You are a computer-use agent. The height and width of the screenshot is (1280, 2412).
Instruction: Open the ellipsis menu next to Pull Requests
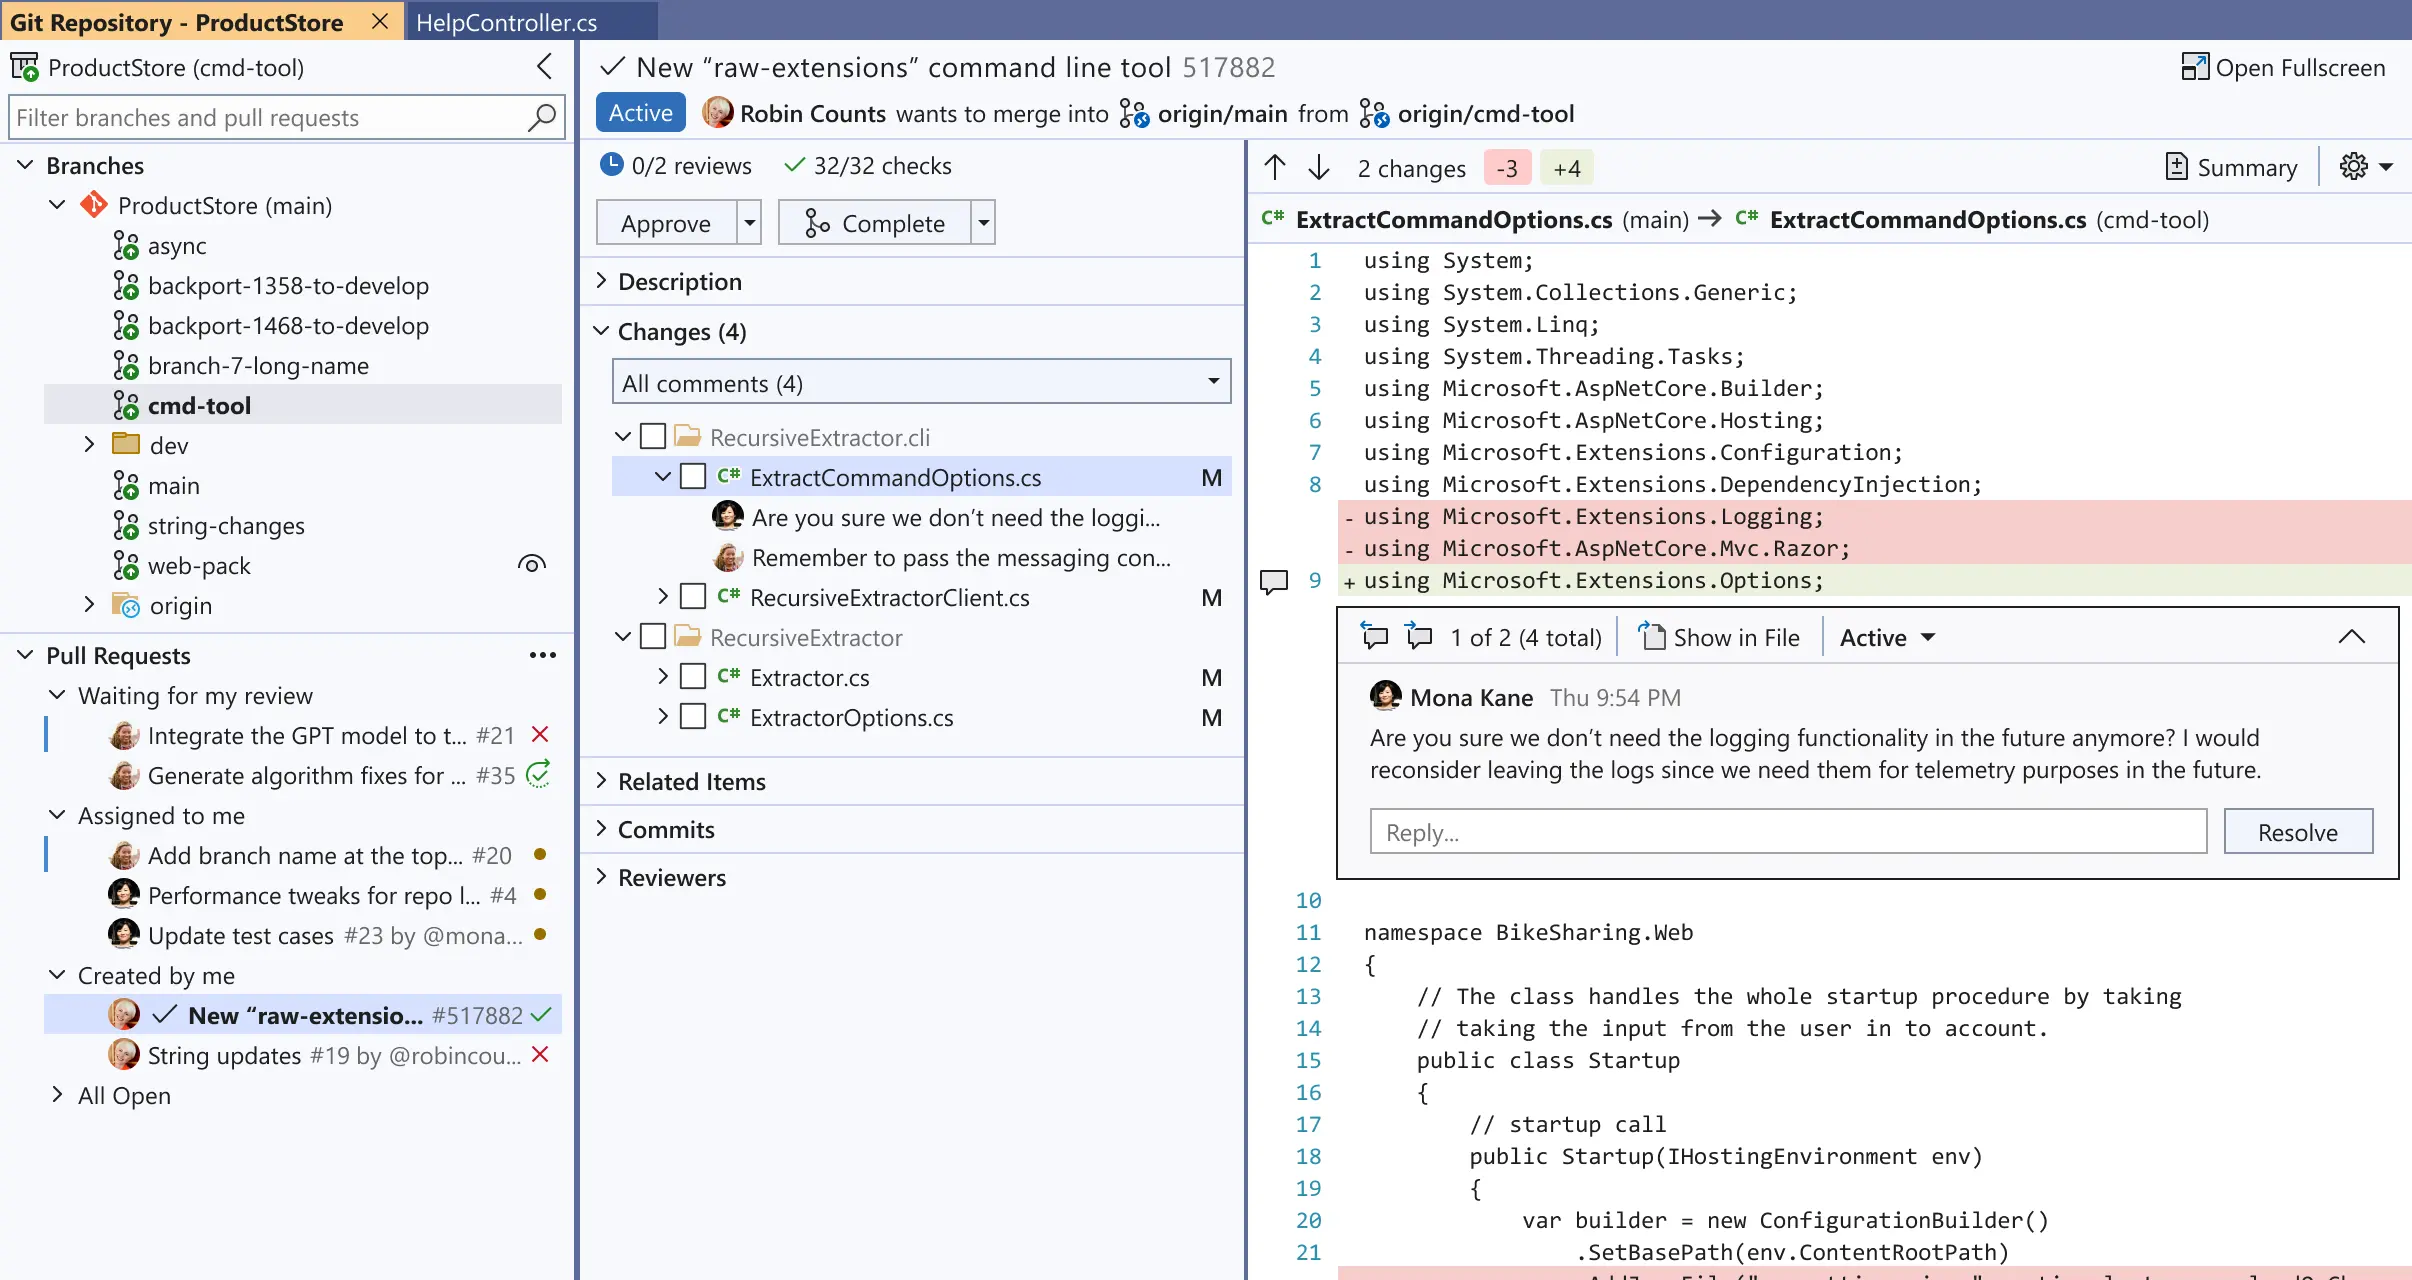pyautogui.click(x=542, y=655)
